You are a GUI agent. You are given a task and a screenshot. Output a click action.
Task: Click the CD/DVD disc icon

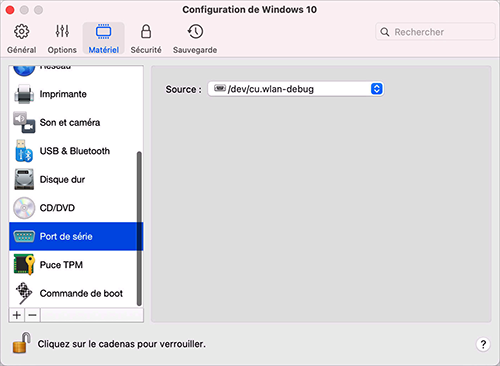[24, 208]
